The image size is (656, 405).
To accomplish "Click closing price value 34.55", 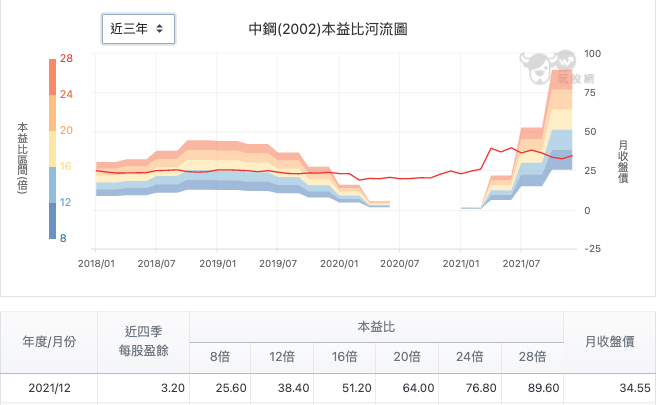I will click(635, 388).
